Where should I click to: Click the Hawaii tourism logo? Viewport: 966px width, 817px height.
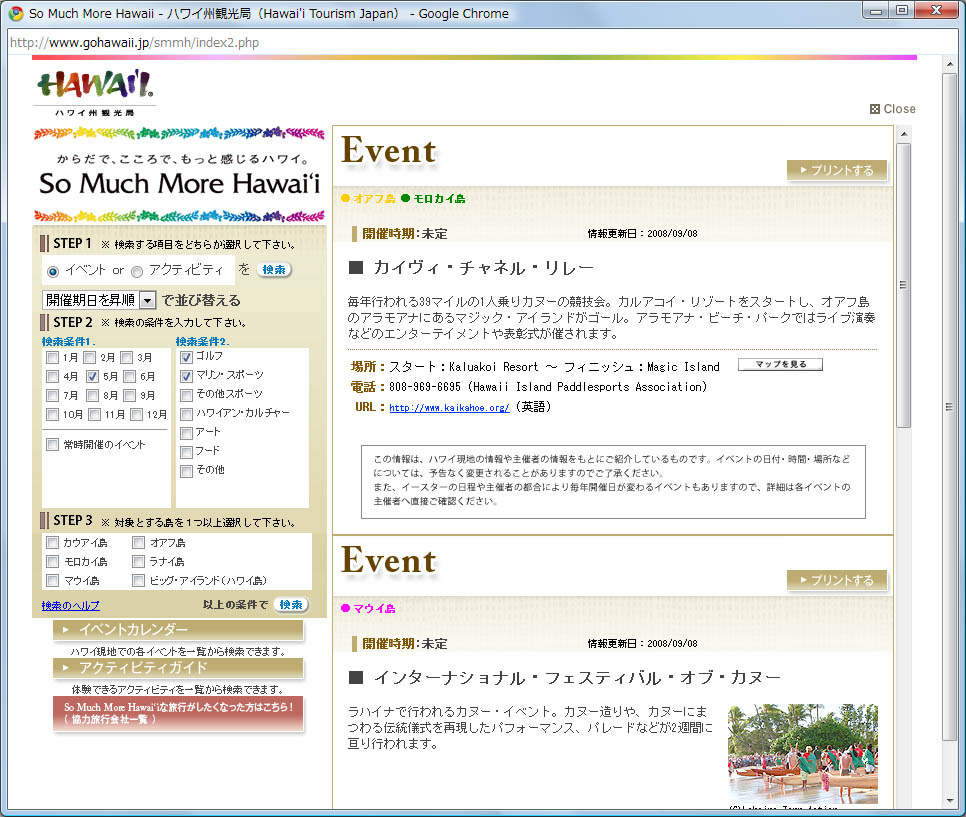click(x=95, y=92)
